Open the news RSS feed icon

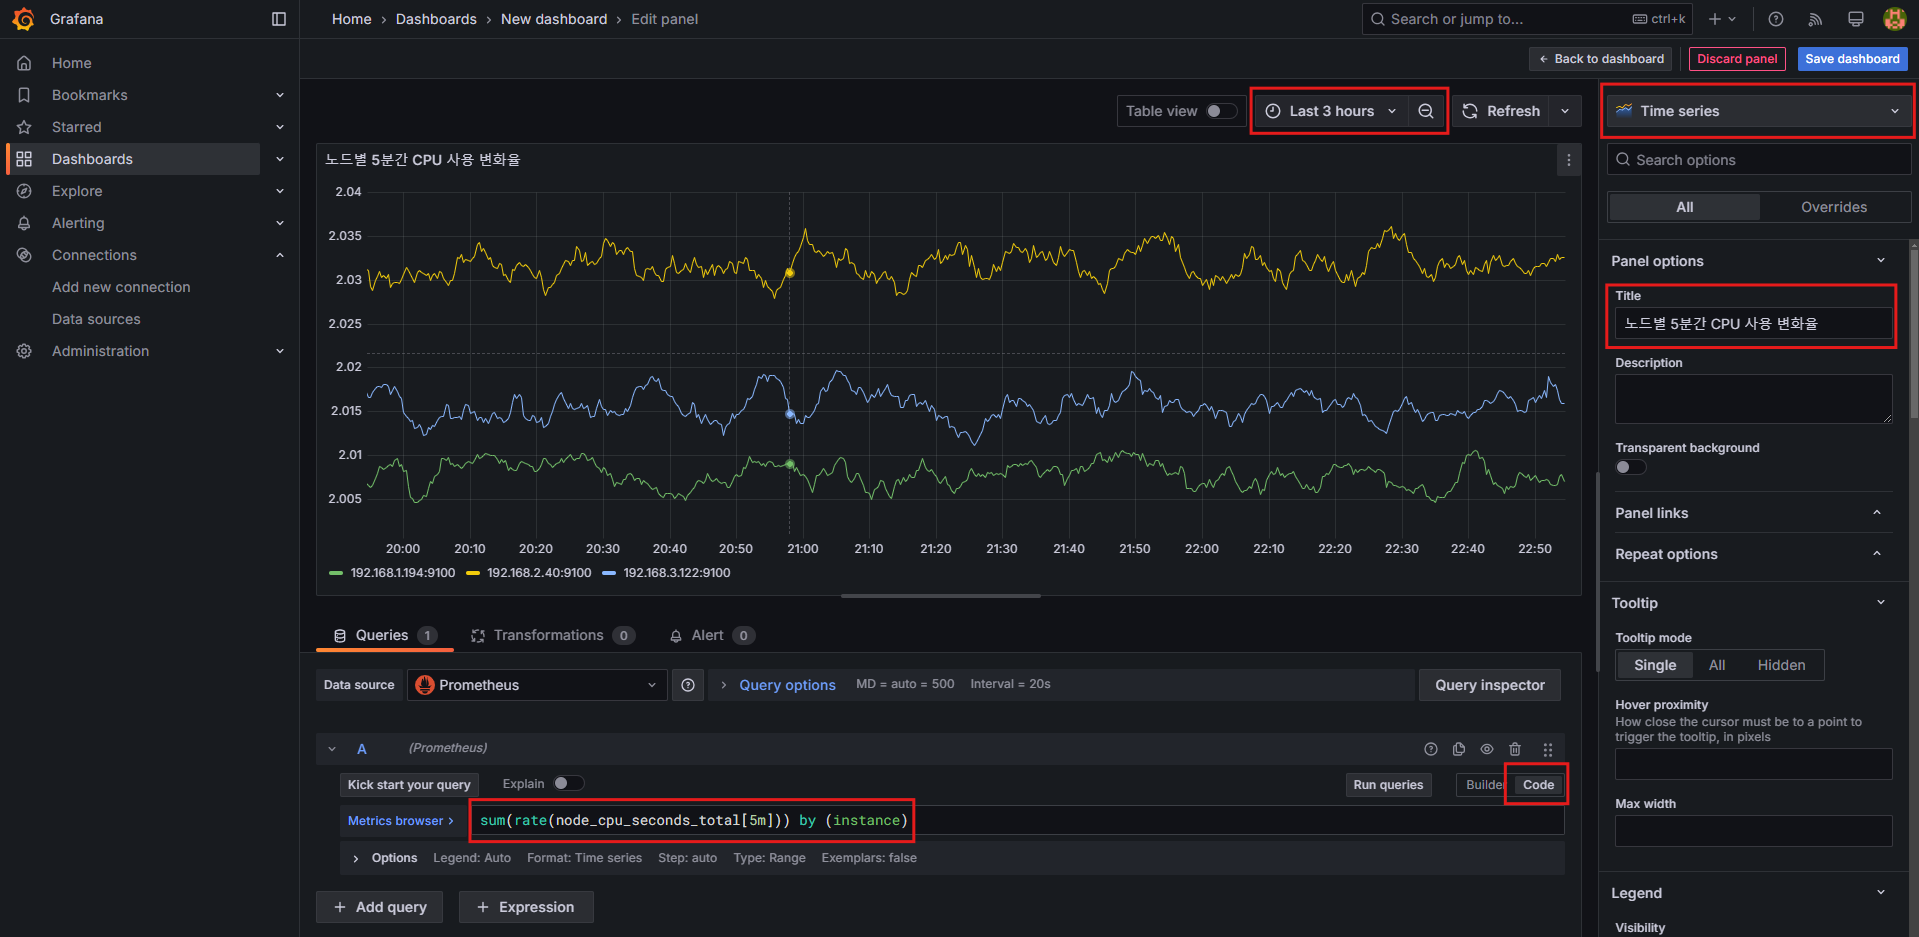click(x=1816, y=19)
